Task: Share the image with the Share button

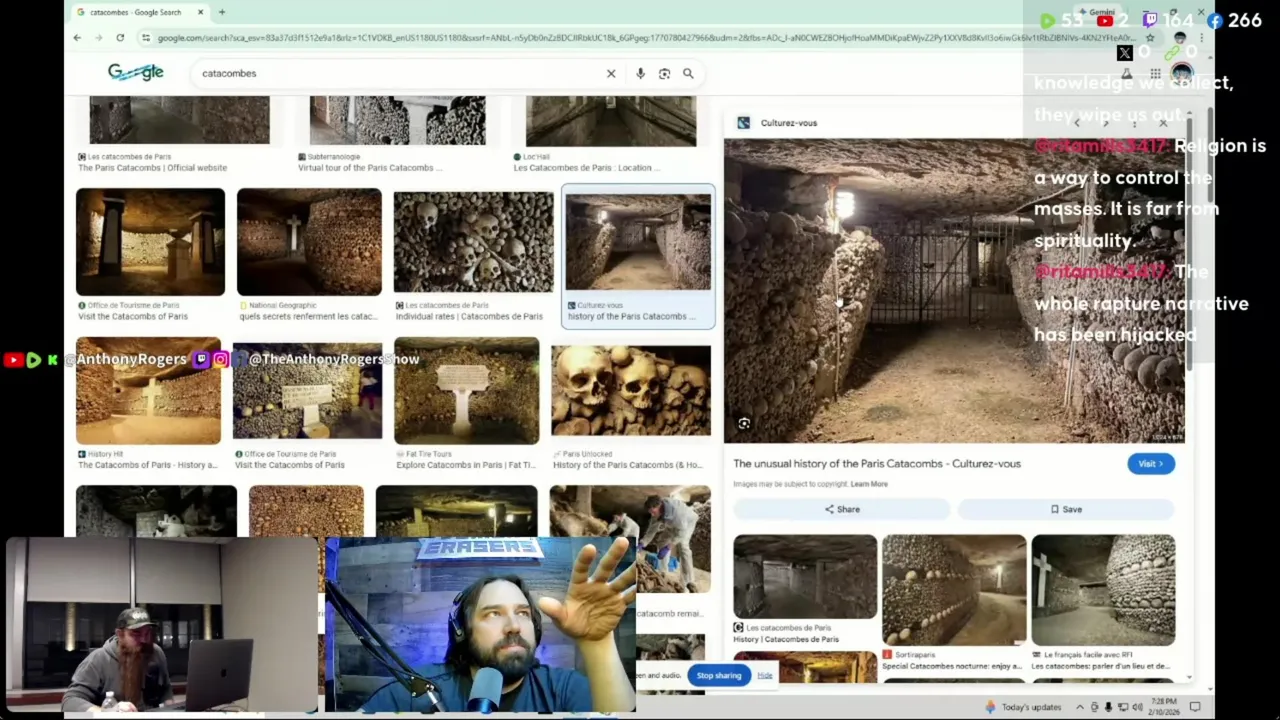Action: coord(842,509)
